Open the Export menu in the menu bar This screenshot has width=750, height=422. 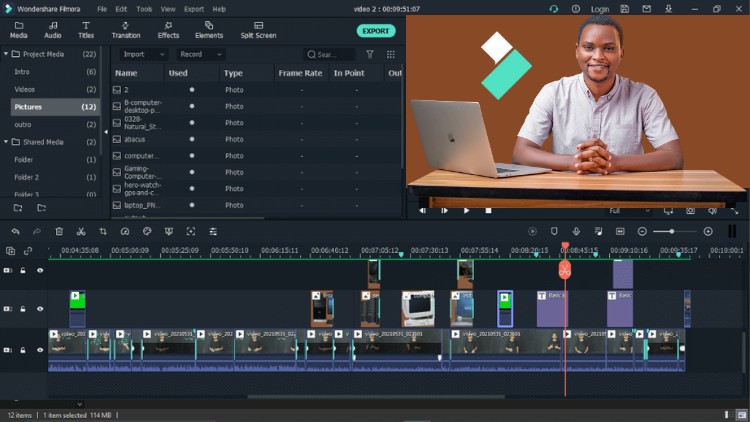click(194, 9)
